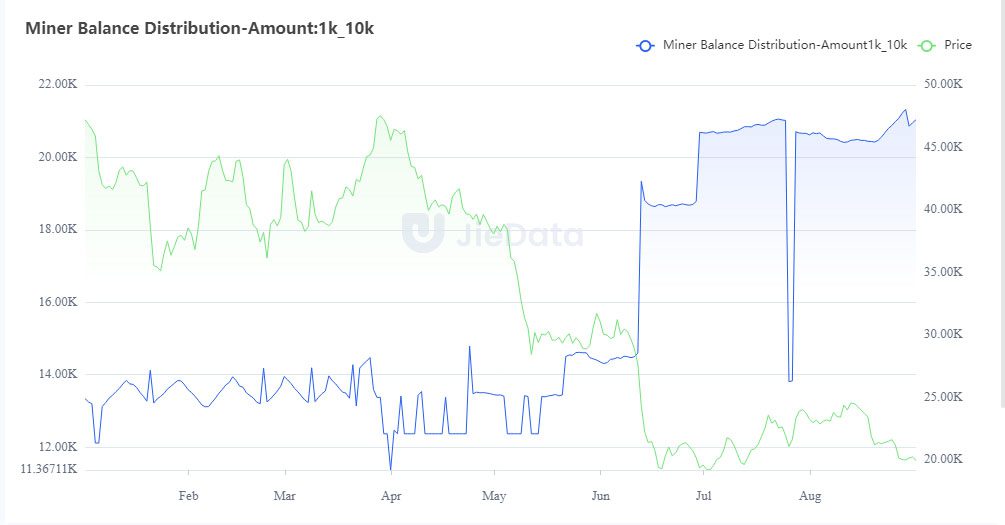Click the chart title Miner Balance Distribution-Amount:1k_10k

click(x=199, y=28)
